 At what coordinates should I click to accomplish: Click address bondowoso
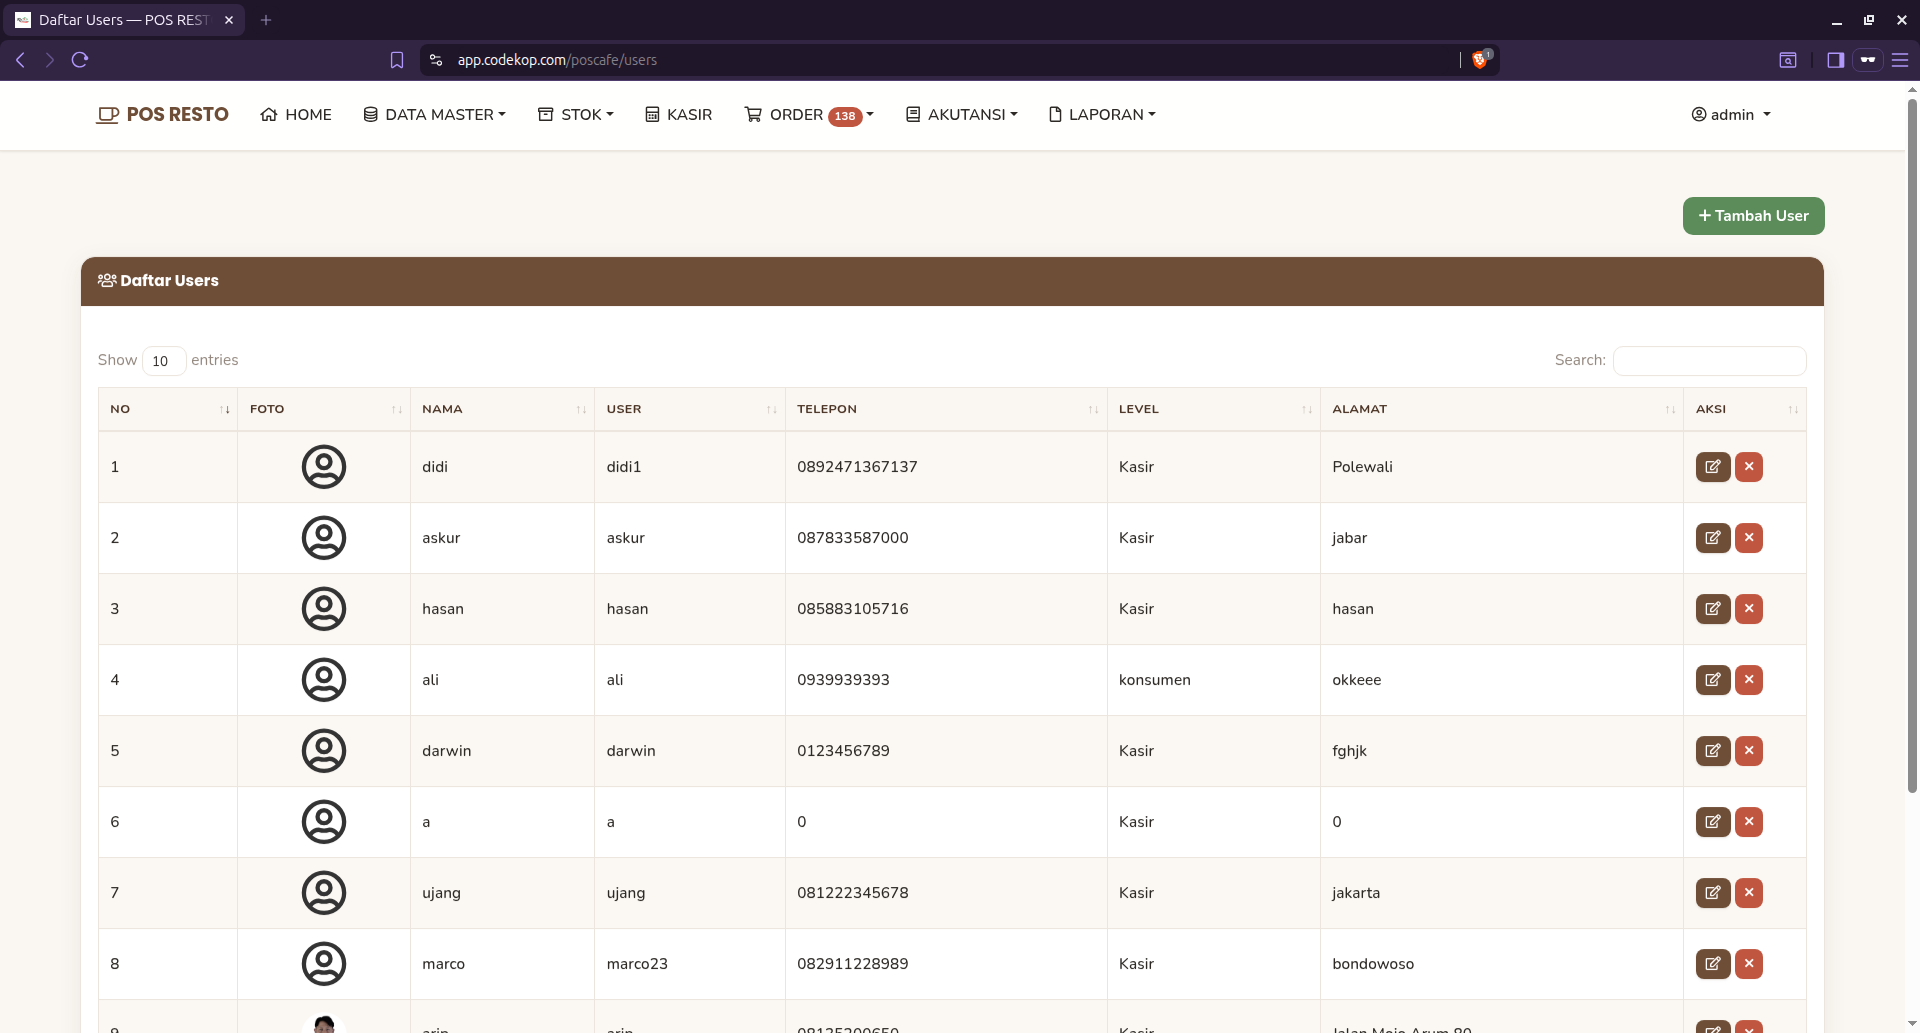[x=1373, y=964]
